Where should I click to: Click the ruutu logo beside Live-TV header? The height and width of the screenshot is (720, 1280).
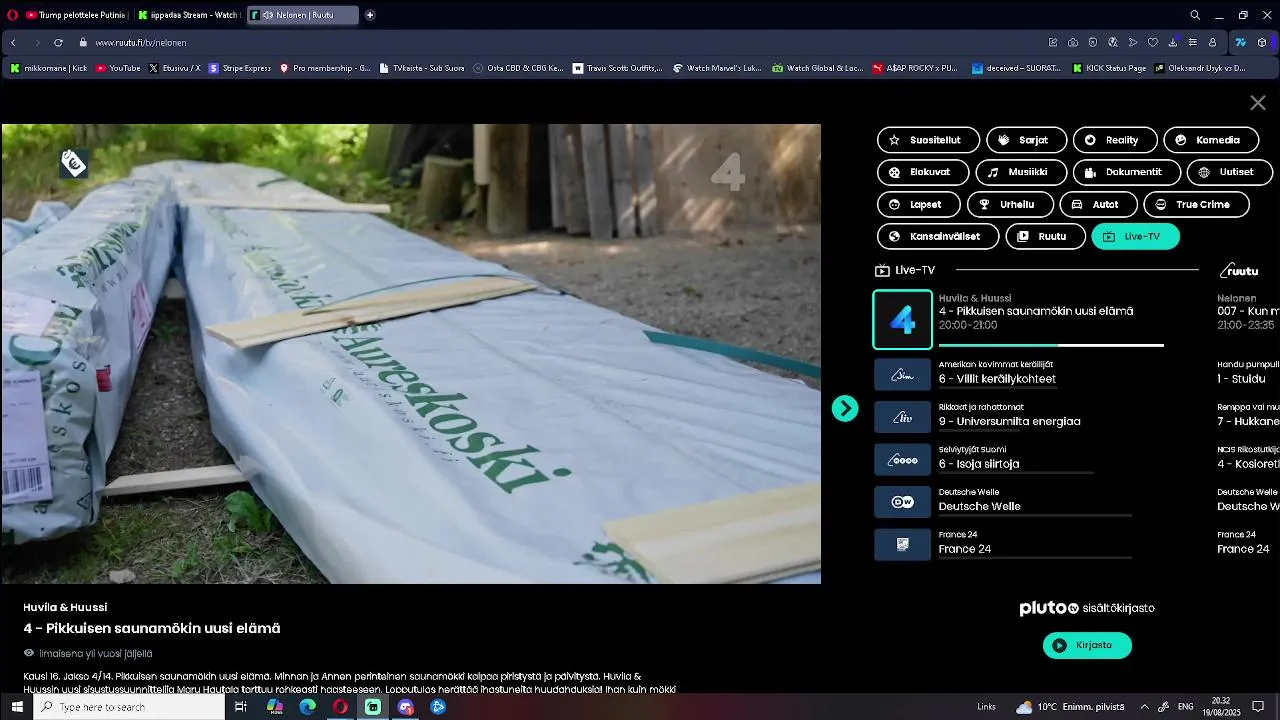1240,270
